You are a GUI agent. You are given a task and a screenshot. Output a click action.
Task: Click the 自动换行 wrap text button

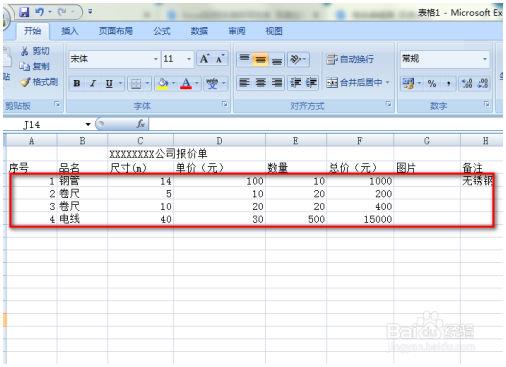(350, 59)
